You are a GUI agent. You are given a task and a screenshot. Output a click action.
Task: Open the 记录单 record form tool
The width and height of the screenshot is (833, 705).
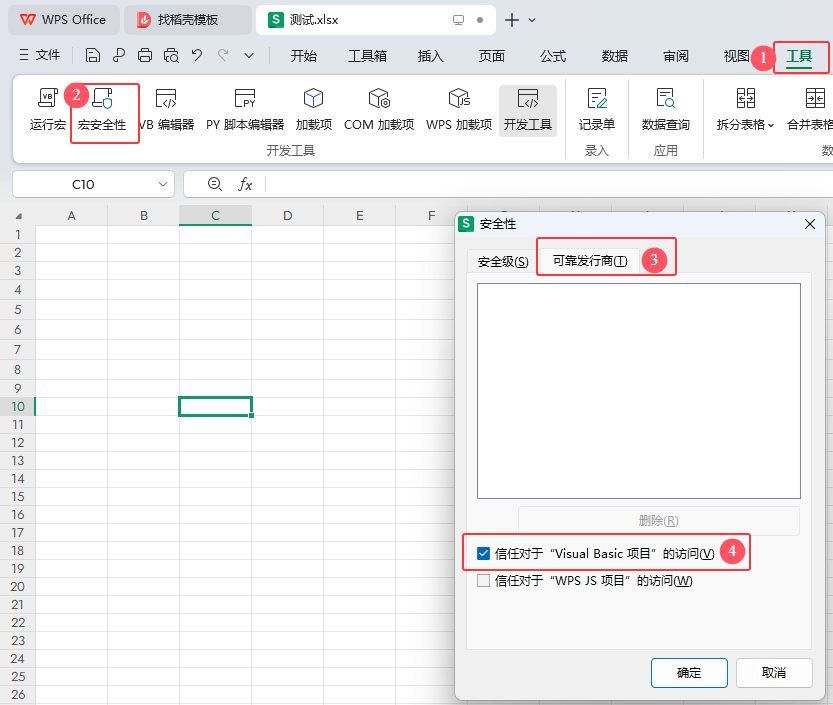point(597,99)
